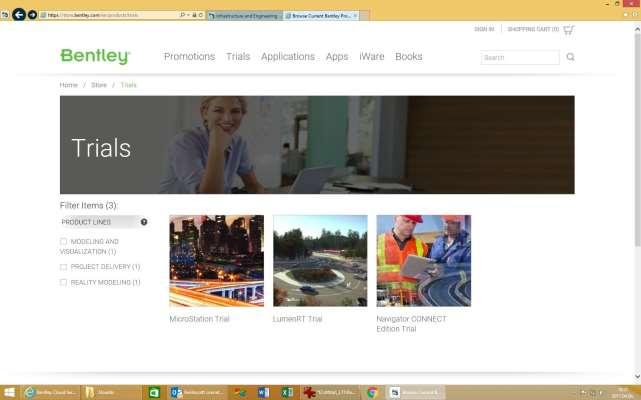Click in the site Search field
The image size is (641, 400).
(520, 57)
